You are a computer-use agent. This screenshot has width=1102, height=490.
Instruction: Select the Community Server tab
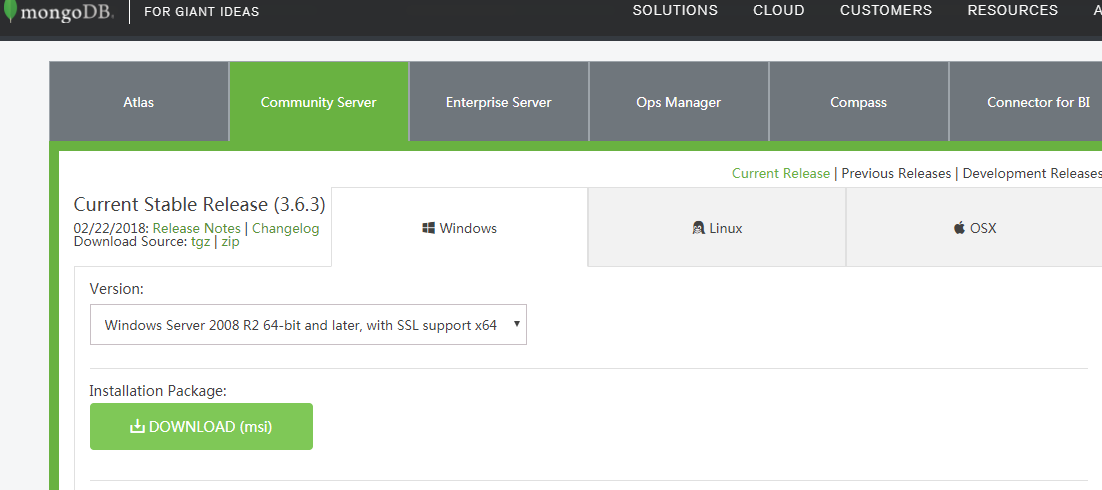pyautogui.click(x=318, y=102)
